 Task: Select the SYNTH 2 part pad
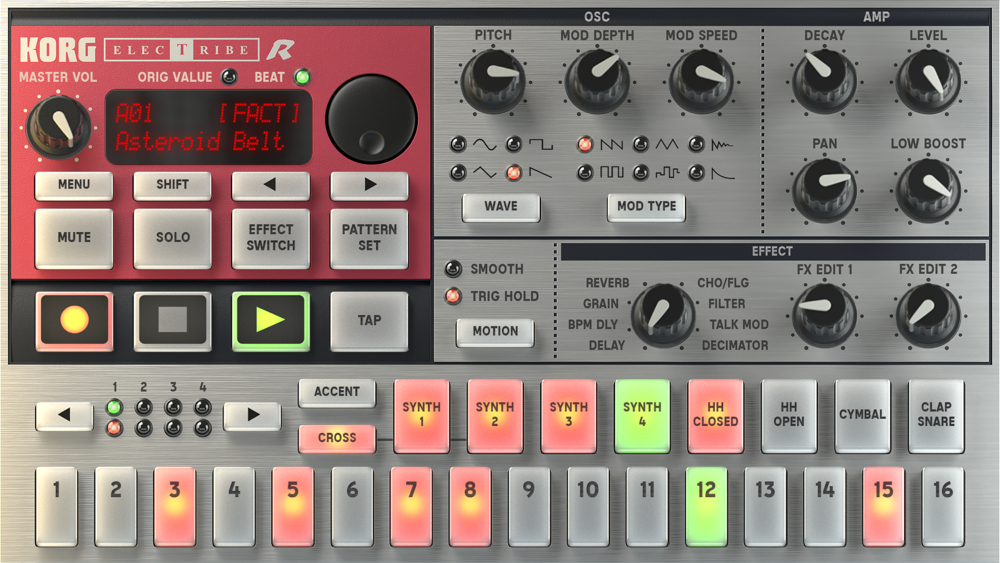[x=495, y=415]
